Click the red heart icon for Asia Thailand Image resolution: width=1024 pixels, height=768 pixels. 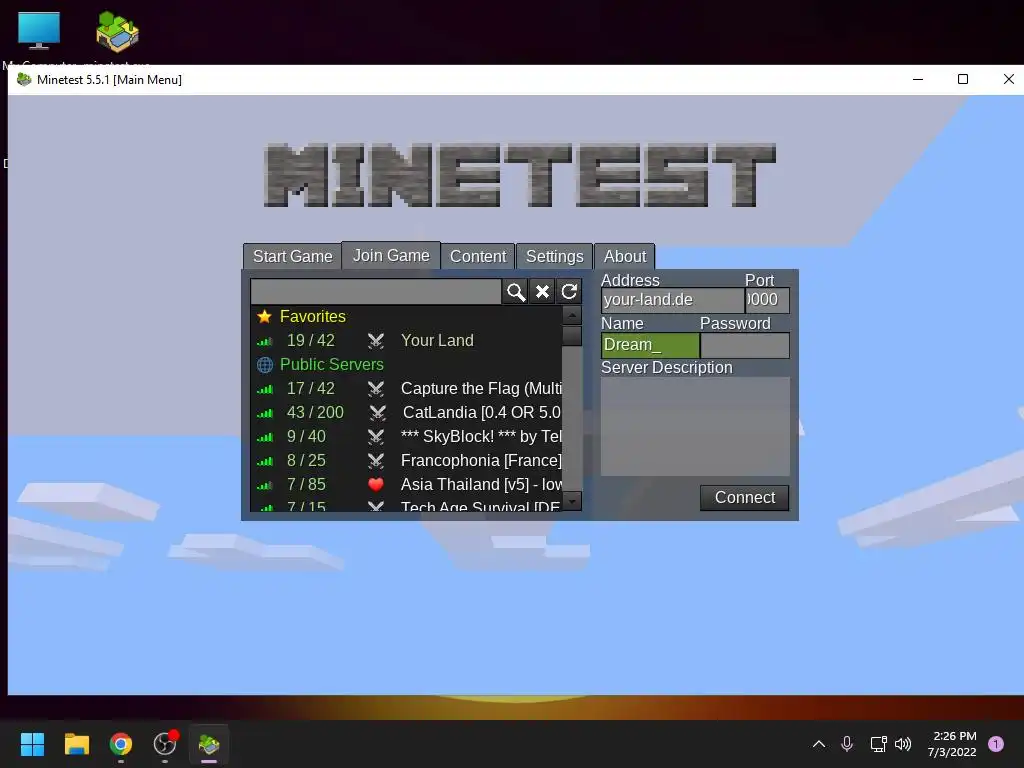[x=376, y=485]
